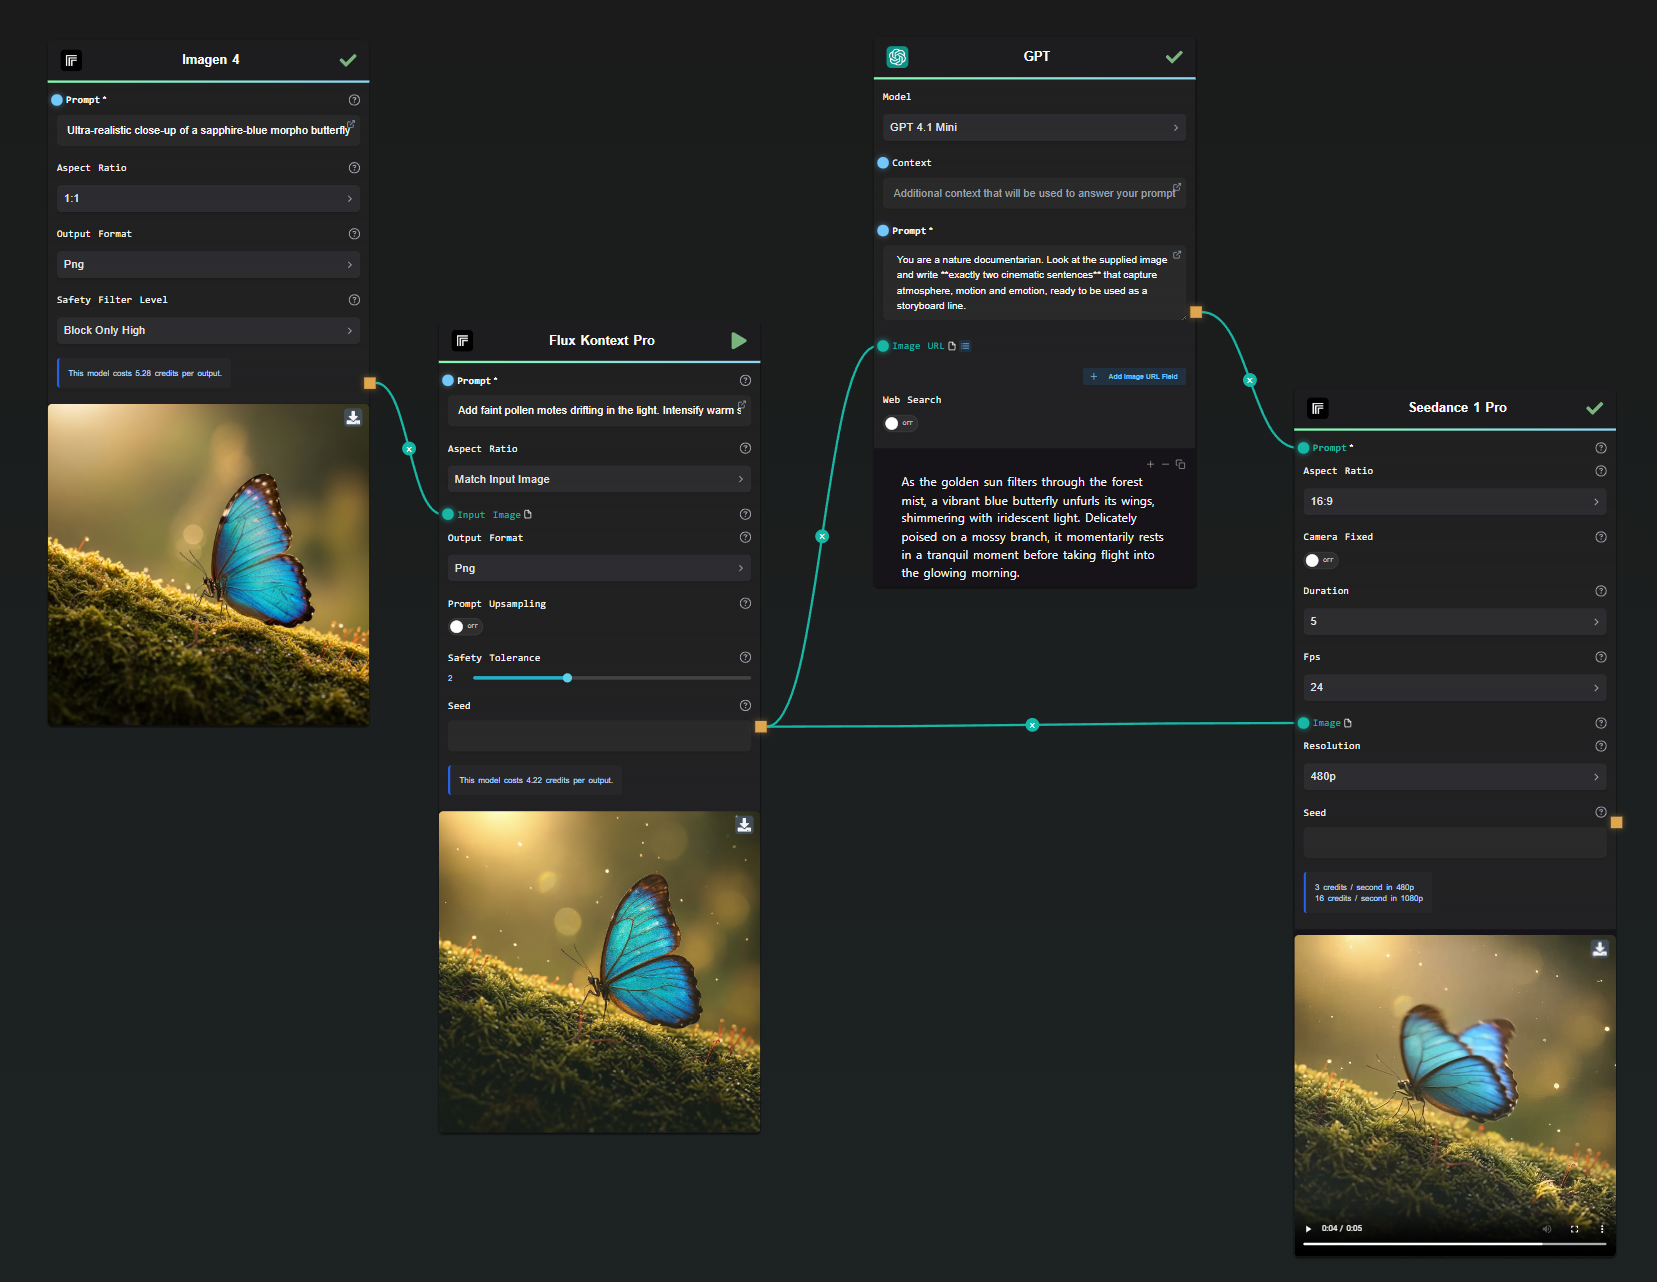Download the Seedance video output
This screenshot has height=1282, width=1657.
point(1599,948)
